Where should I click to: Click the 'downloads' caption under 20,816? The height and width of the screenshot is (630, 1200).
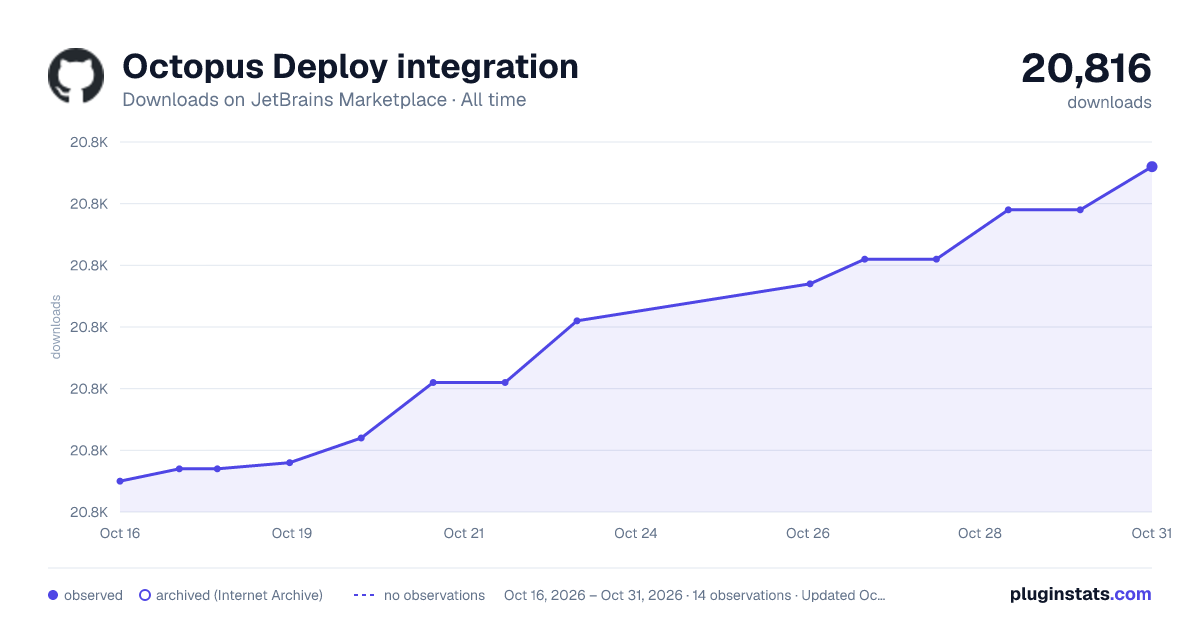tap(1109, 102)
